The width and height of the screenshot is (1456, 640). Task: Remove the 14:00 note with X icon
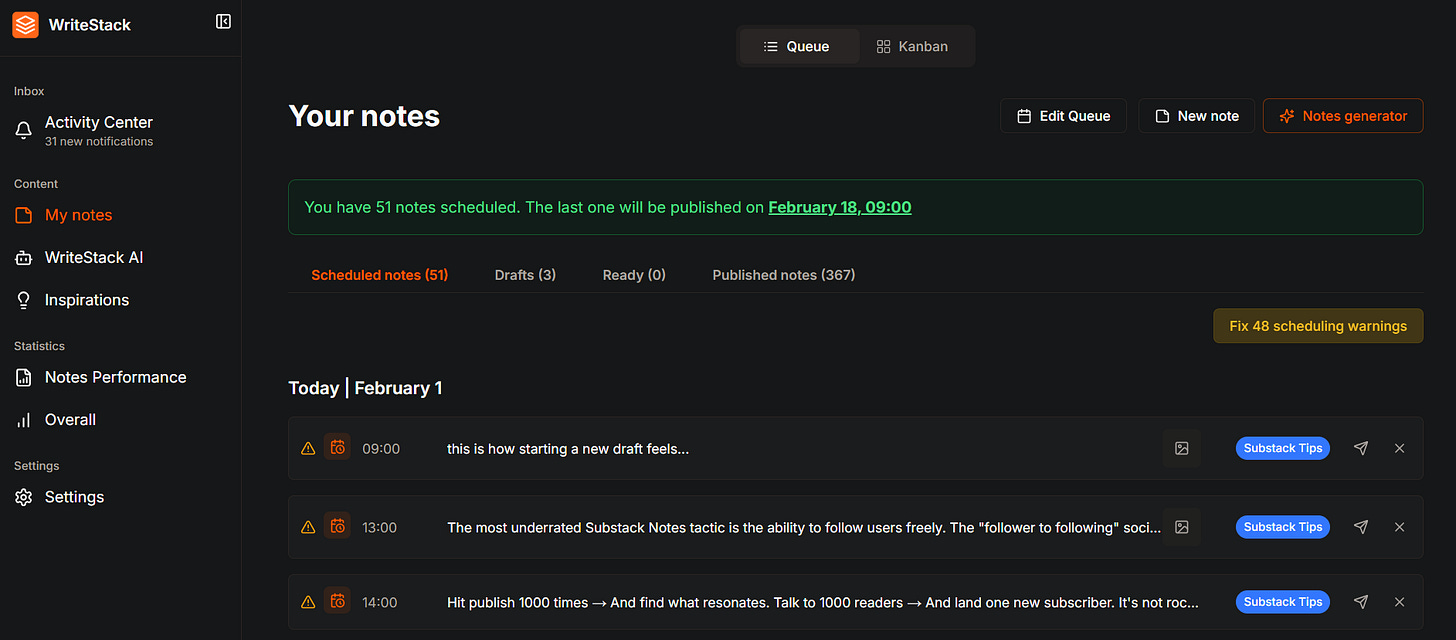point(1400,602)
